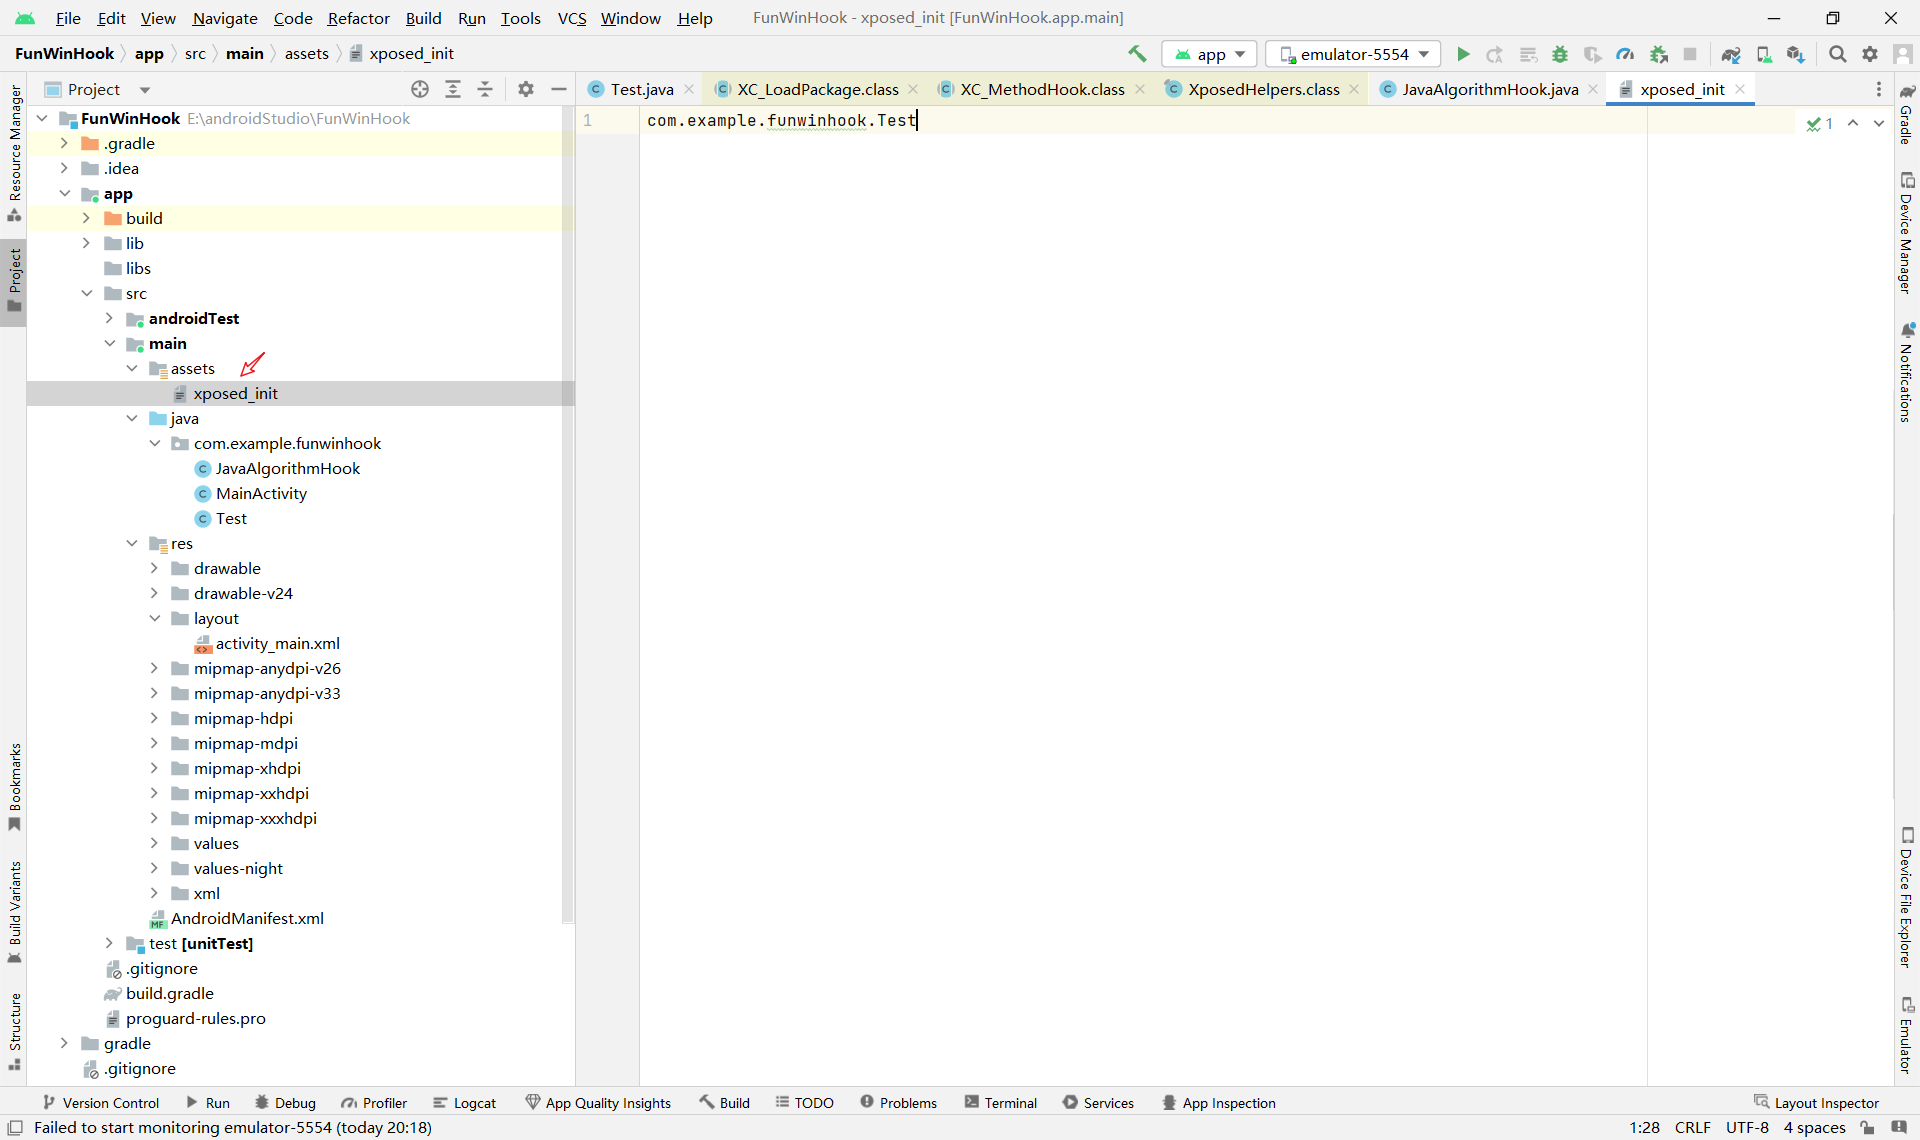Switch to the JavaAlgorithmHook.java tab

tap(1489, 89)
